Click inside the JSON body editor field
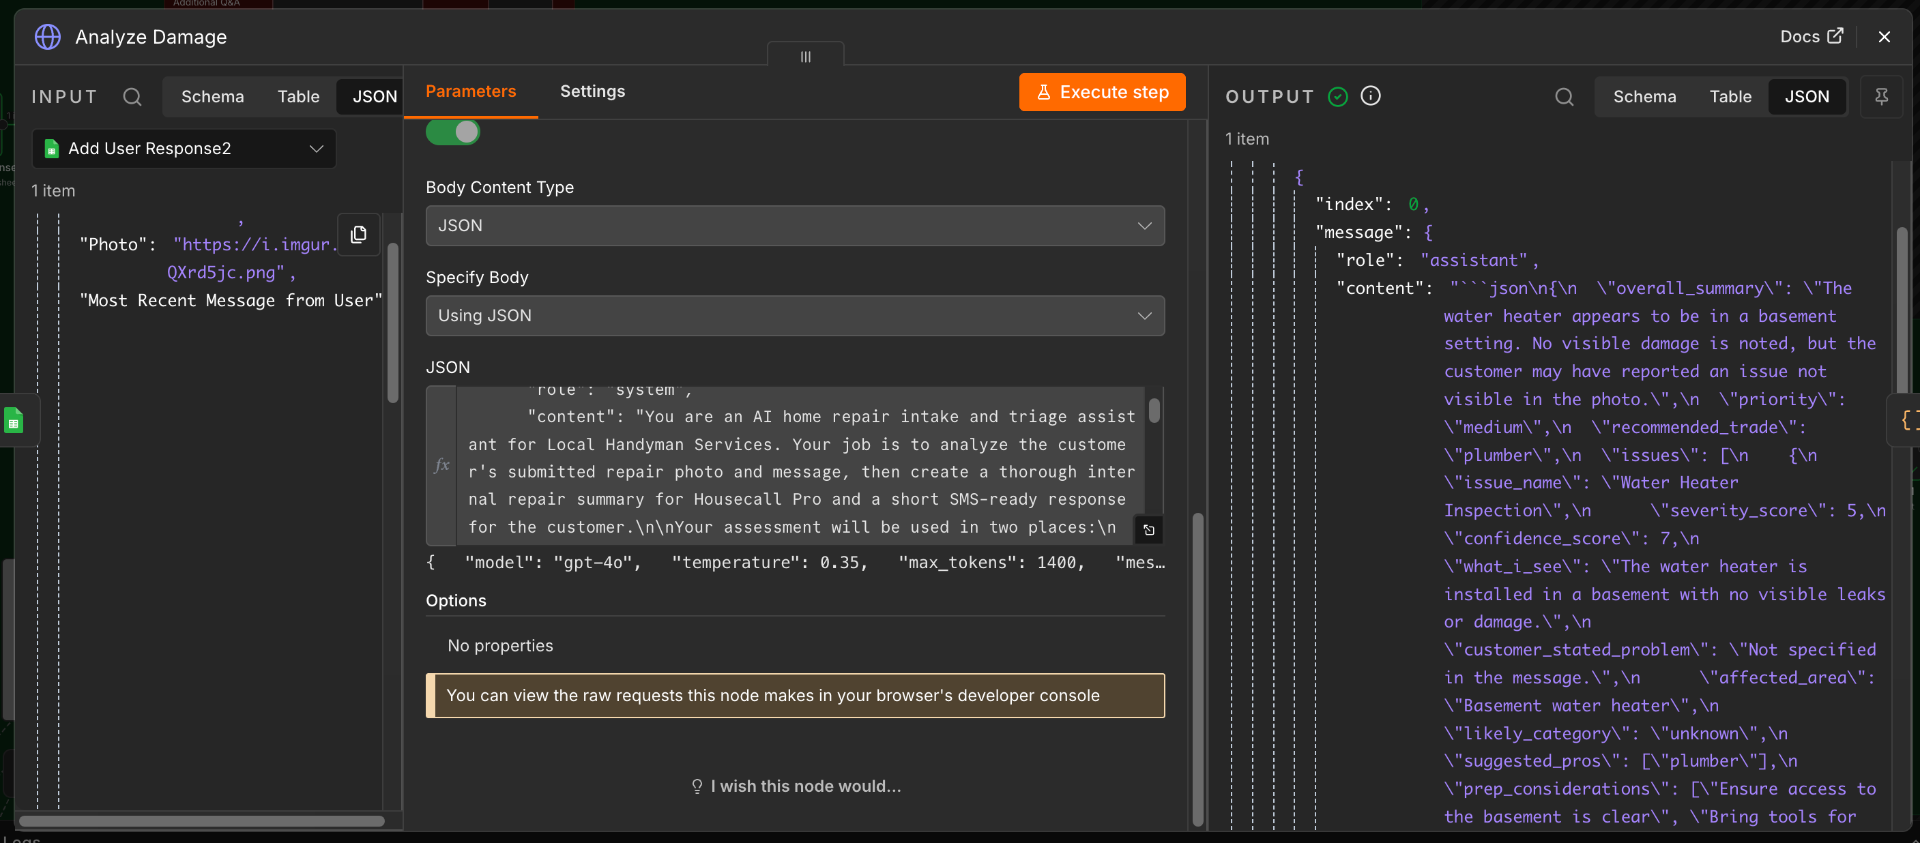Screen dimensions: 1920x843 802,466
